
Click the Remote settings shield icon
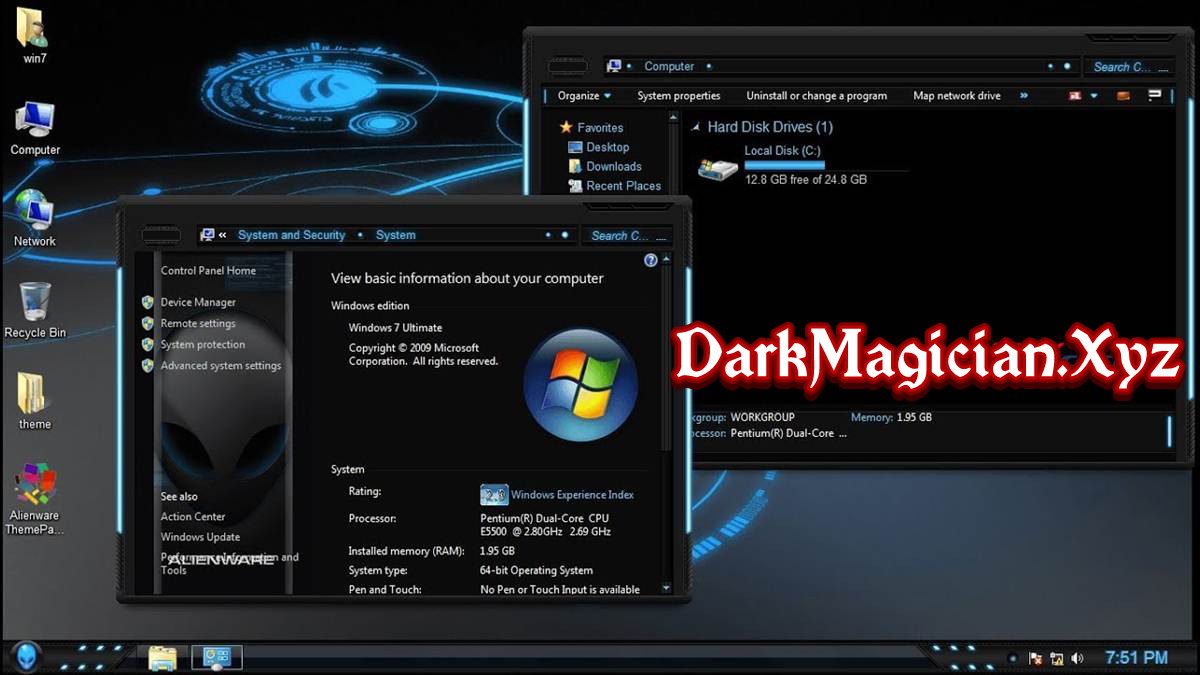(148, 323)
